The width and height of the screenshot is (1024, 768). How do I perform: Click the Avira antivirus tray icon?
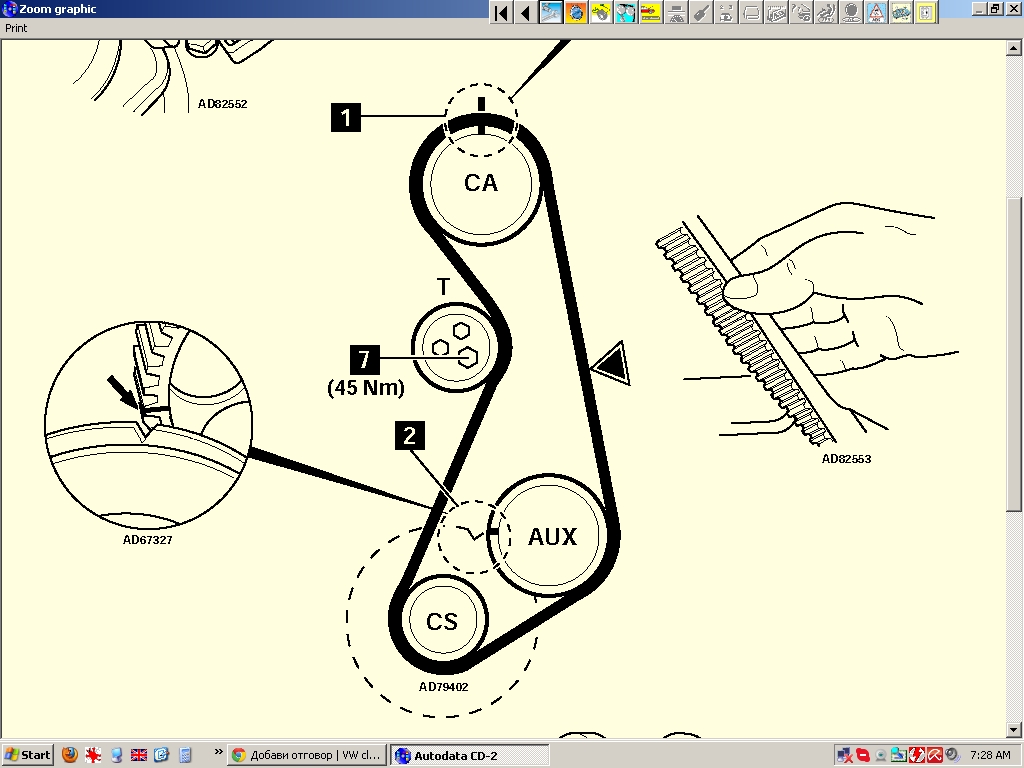935,755
